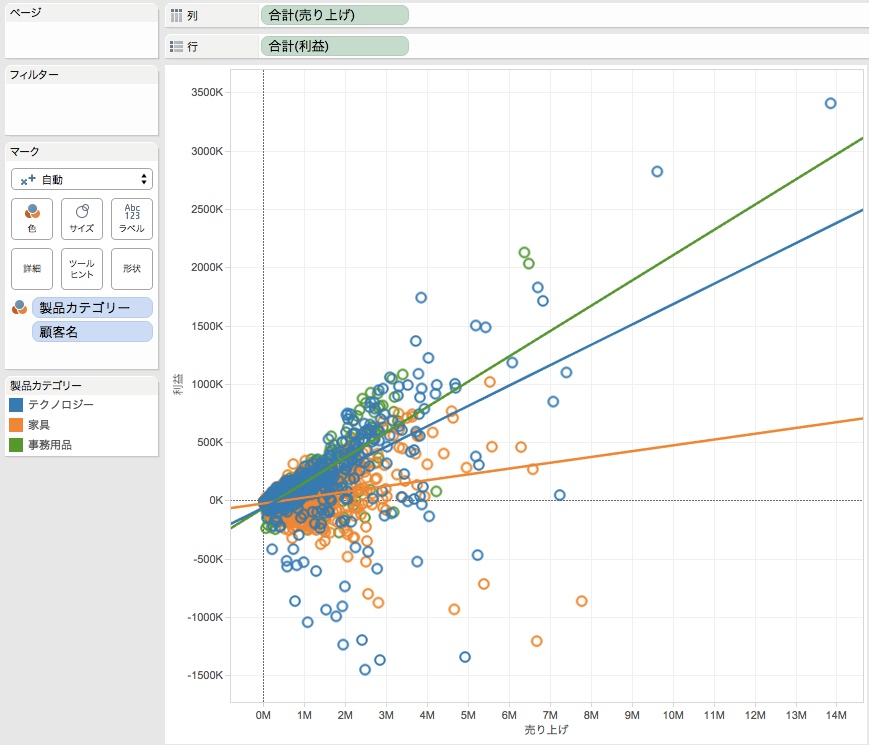Image resolution: width=869 pixels, height=745 pixels.
Task: Select the top-right outlier data point
Action: [830, 103]
